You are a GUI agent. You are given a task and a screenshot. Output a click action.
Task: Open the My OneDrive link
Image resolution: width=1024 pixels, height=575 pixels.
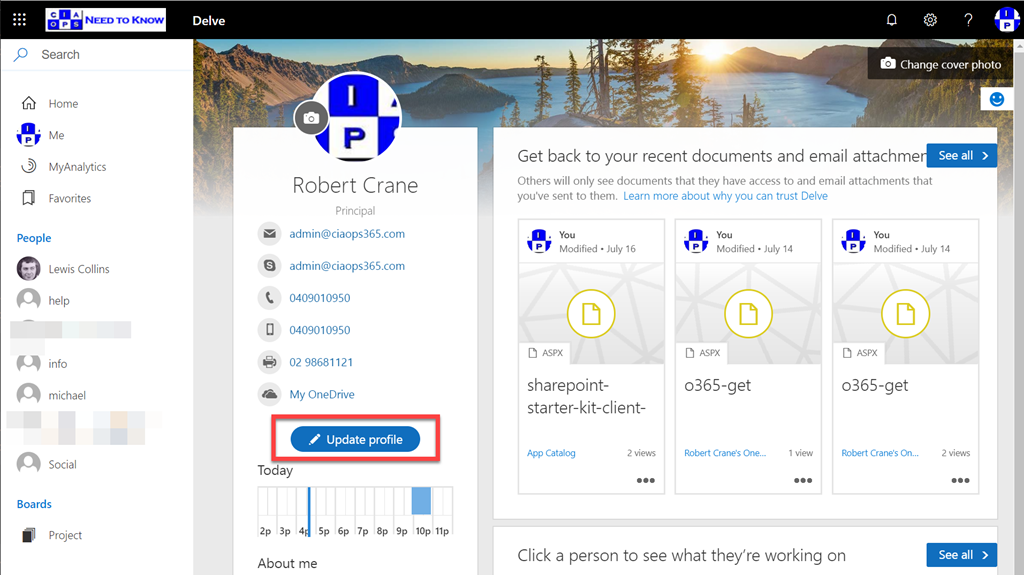point(322,394)
